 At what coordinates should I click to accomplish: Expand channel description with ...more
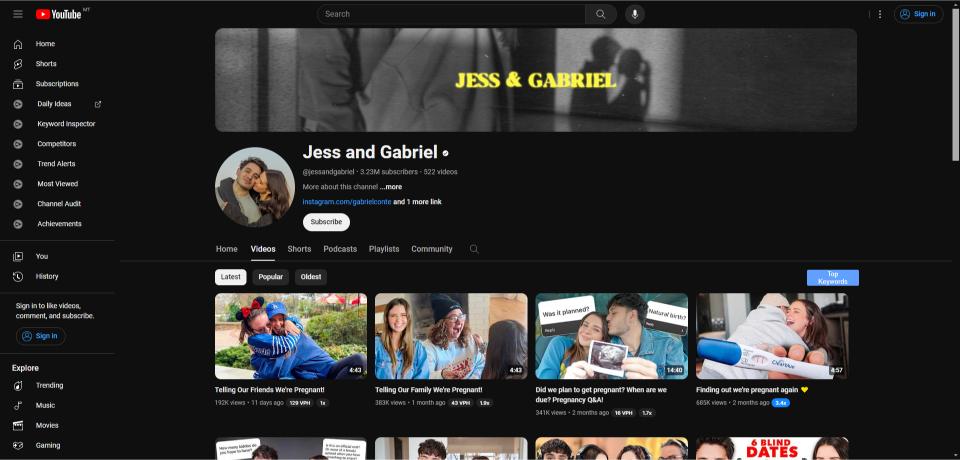point(391,187)
